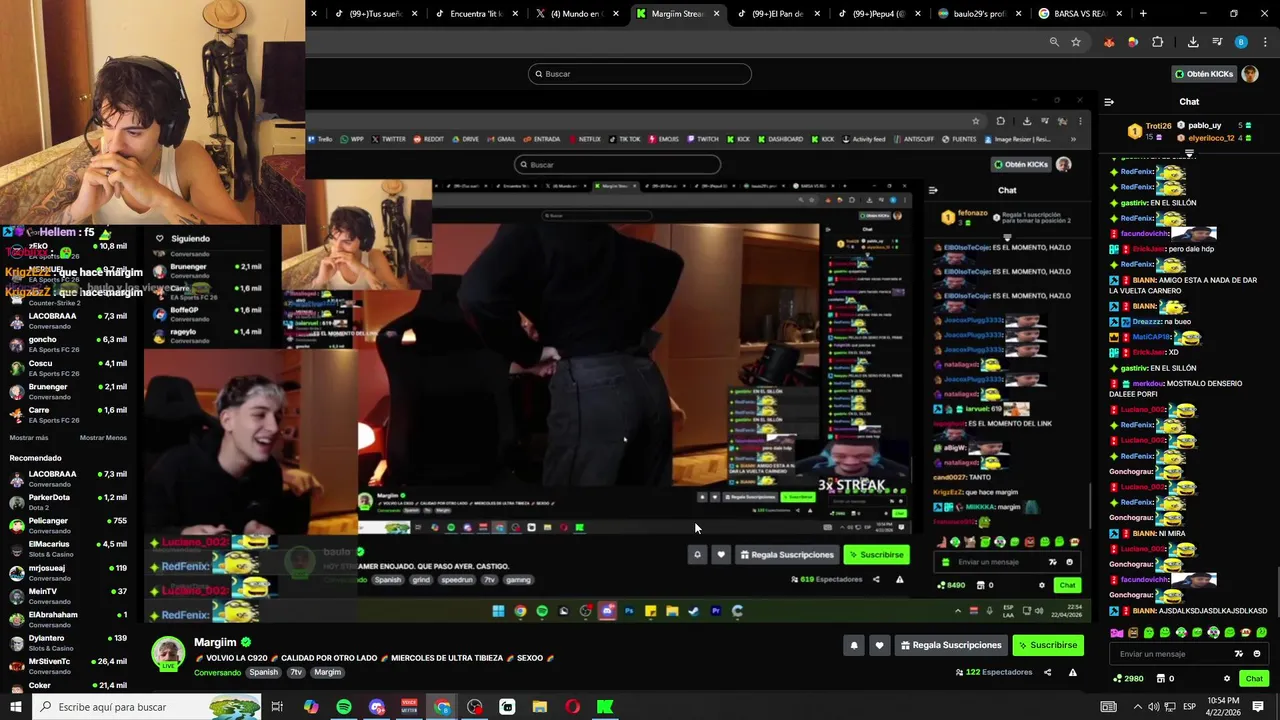The width and height of the screenshot is (1280, 720).
Task: Open Margiim channel avatar with LIVE badge
Action: coord(168,653)
